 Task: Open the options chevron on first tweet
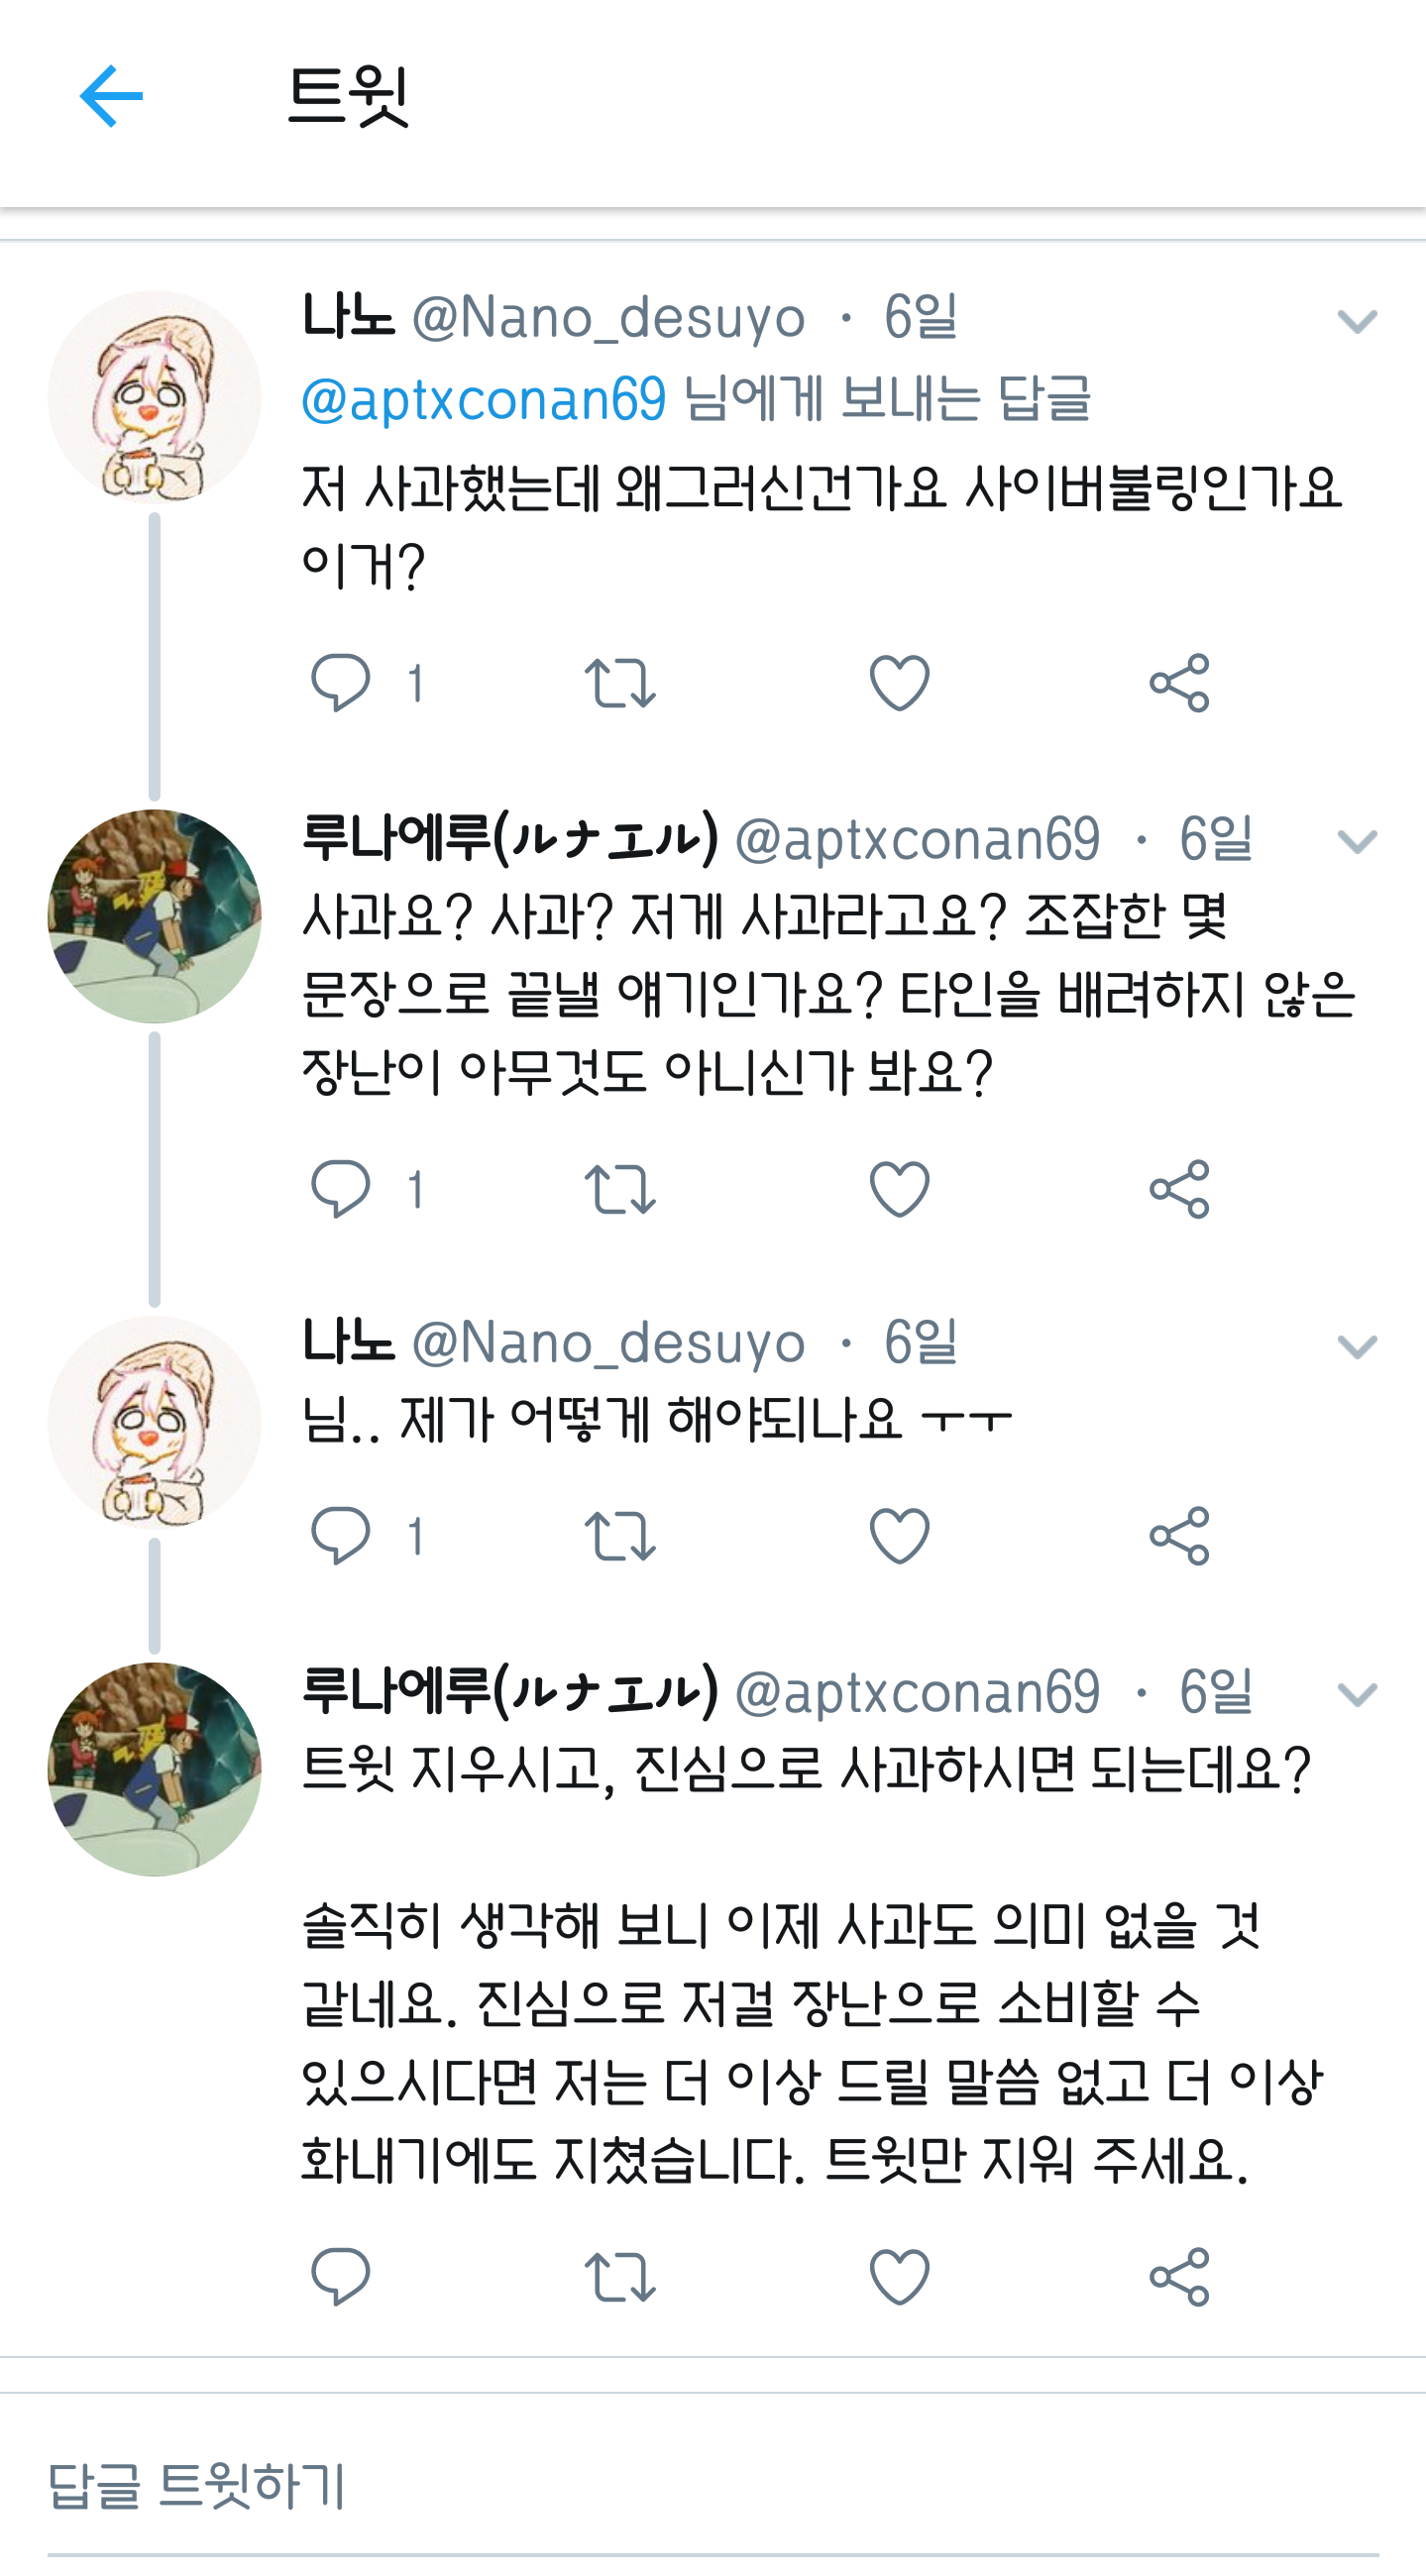[x=1357, y=321]
